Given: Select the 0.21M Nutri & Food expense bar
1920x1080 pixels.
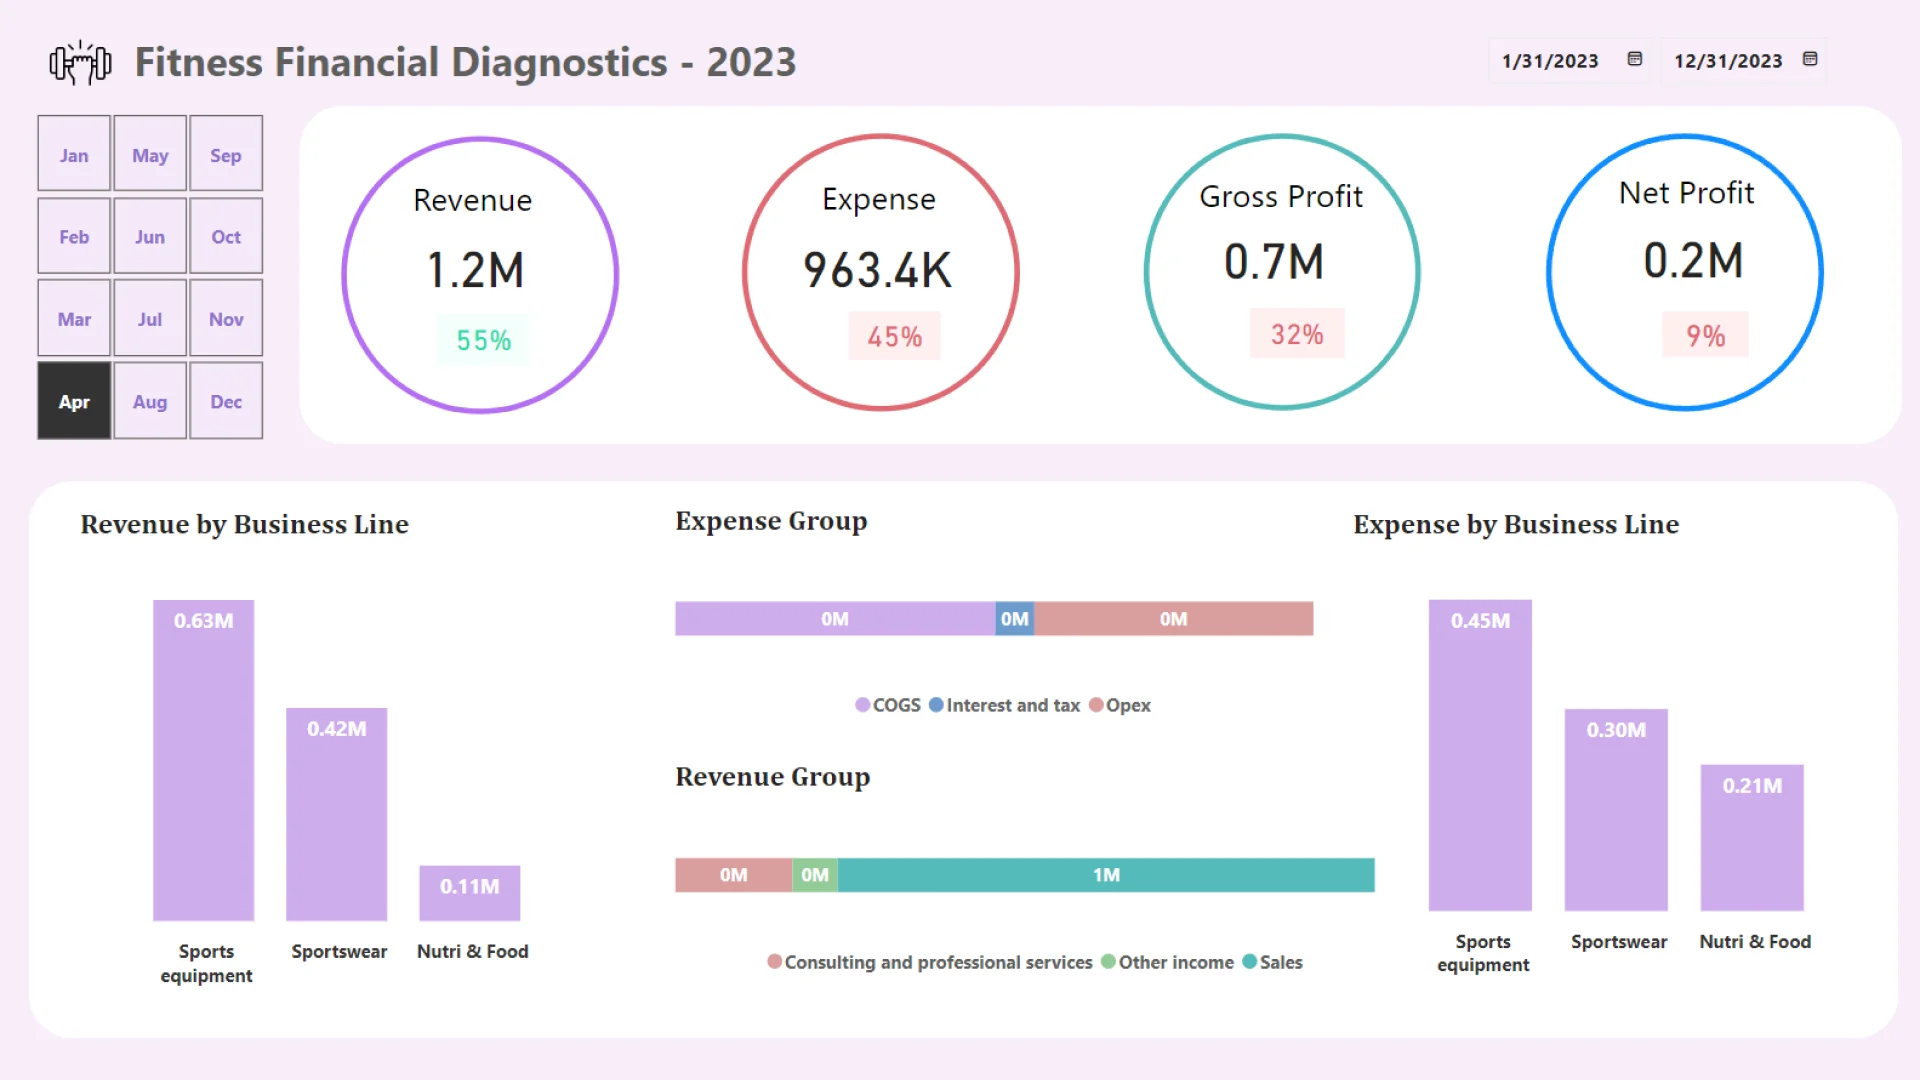Looking at the screenshot, I should [1752, 838].
